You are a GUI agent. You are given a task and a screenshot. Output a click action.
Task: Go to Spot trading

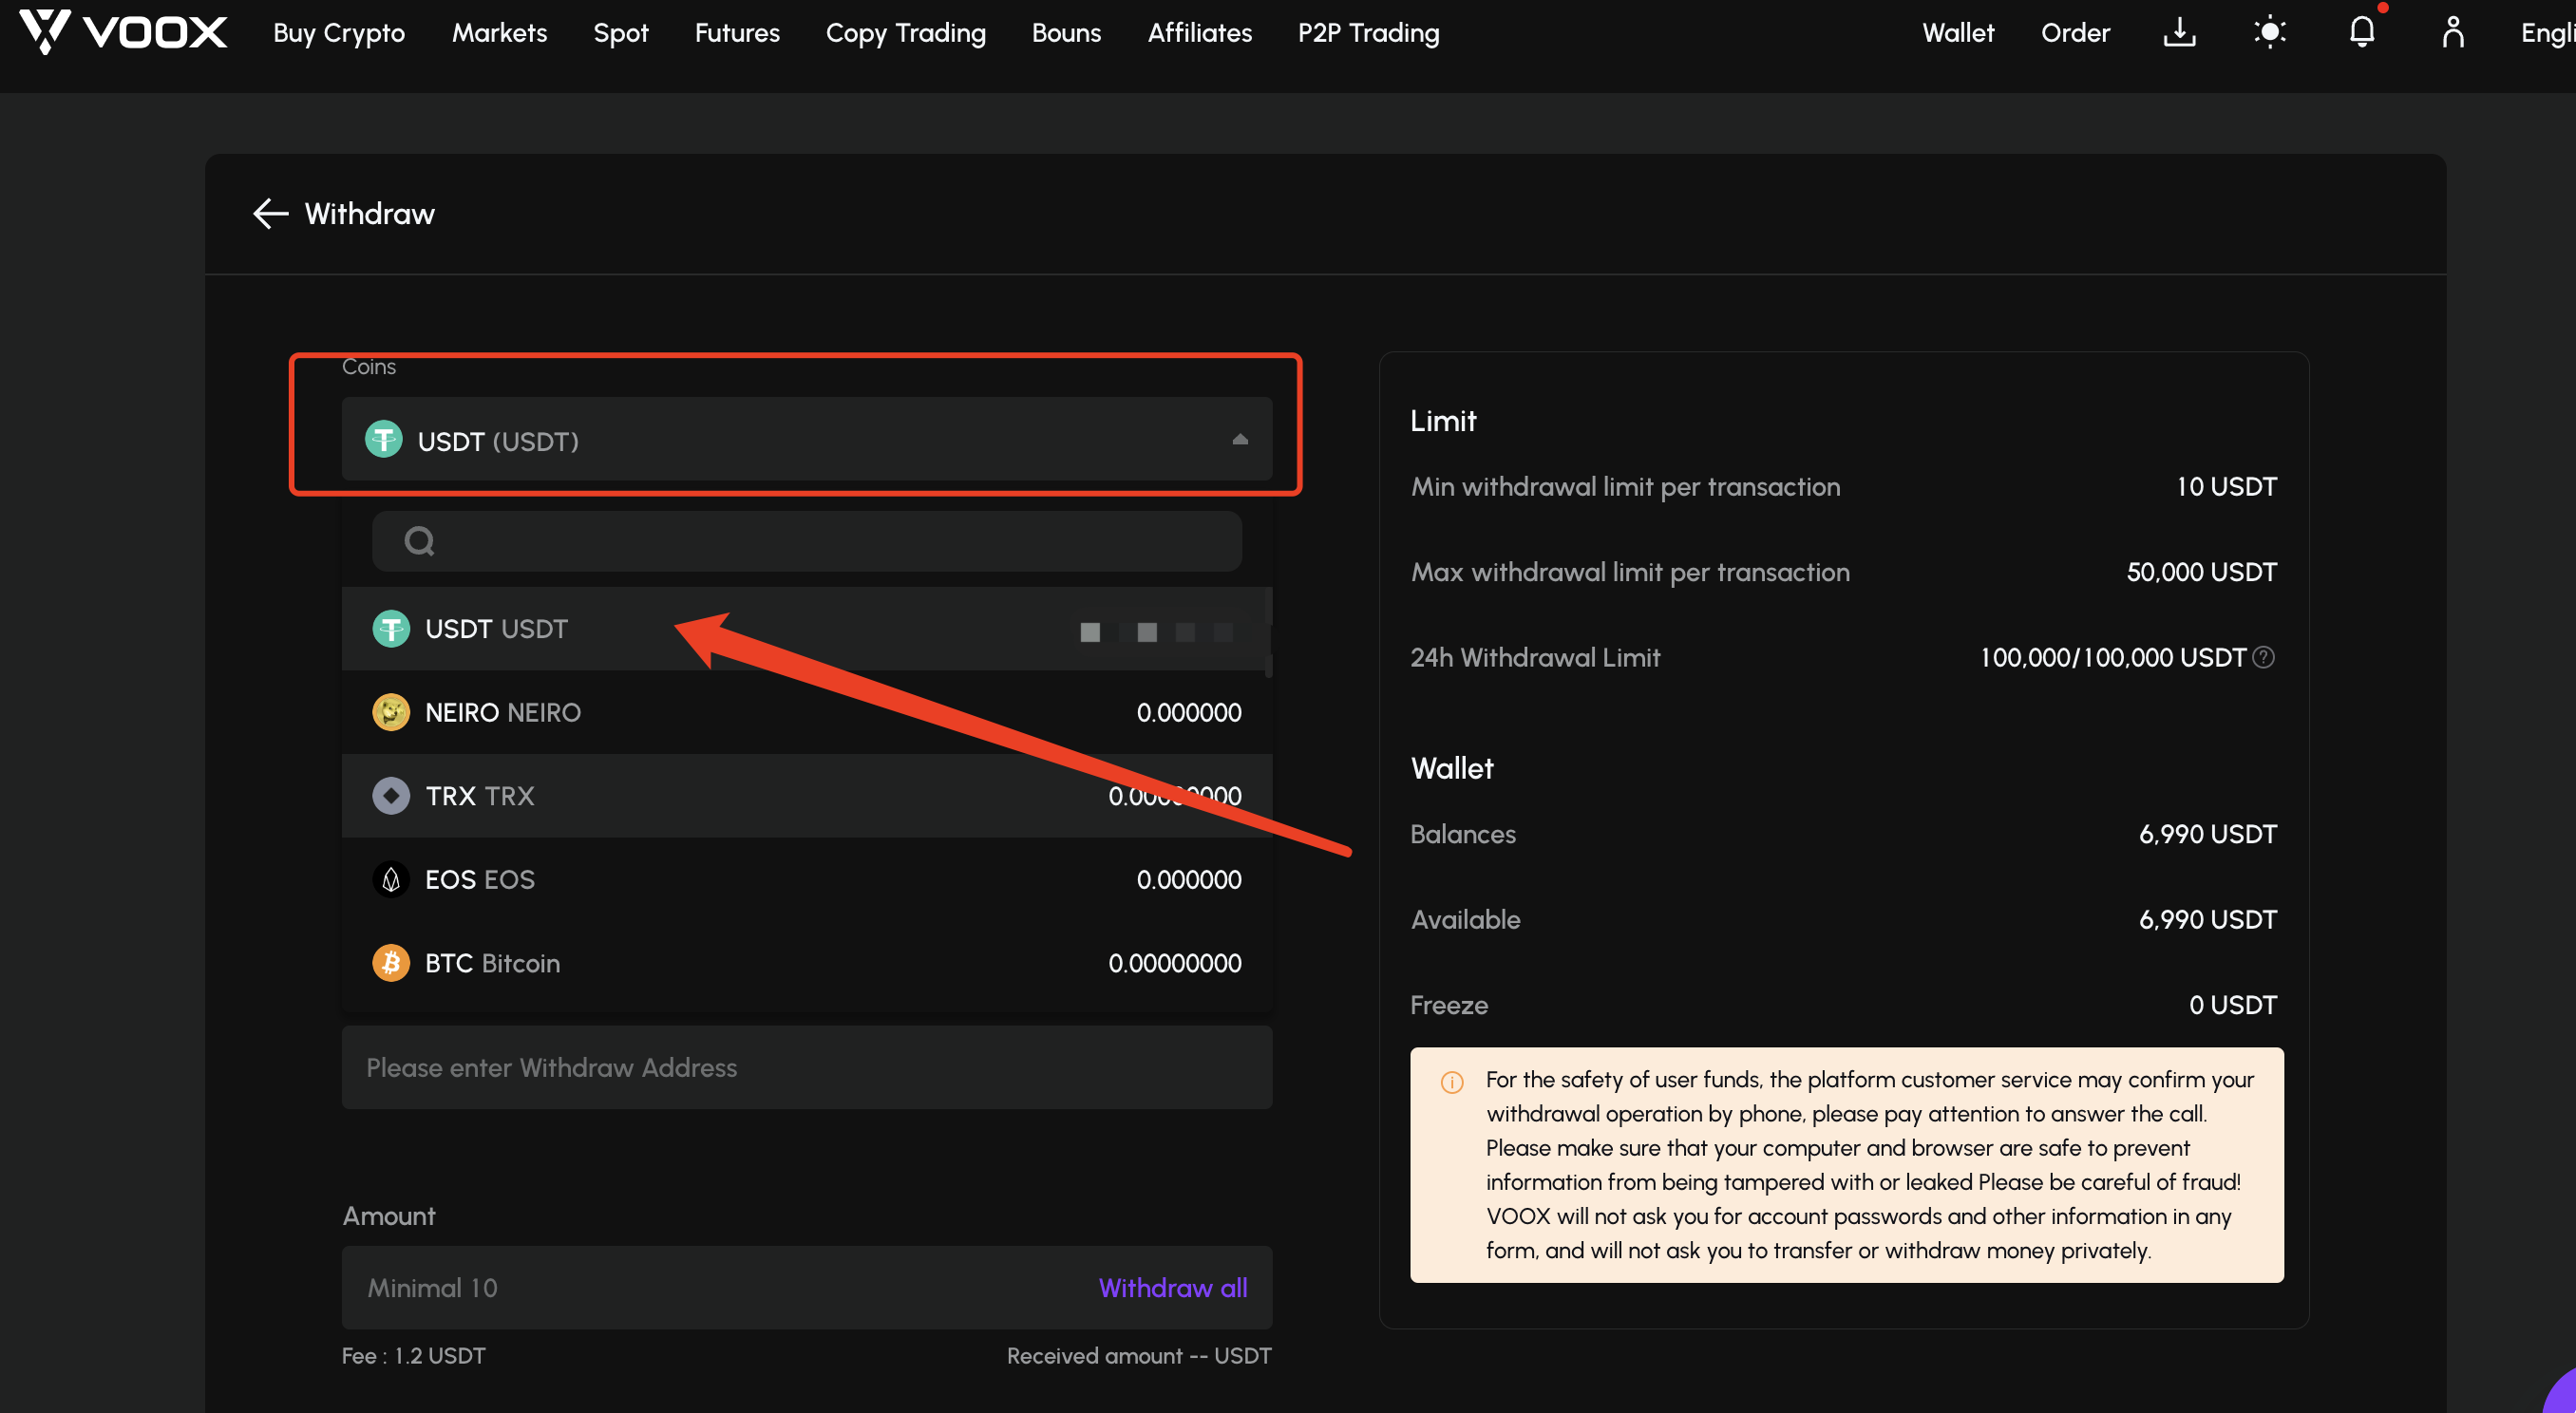tap(621, 33)
